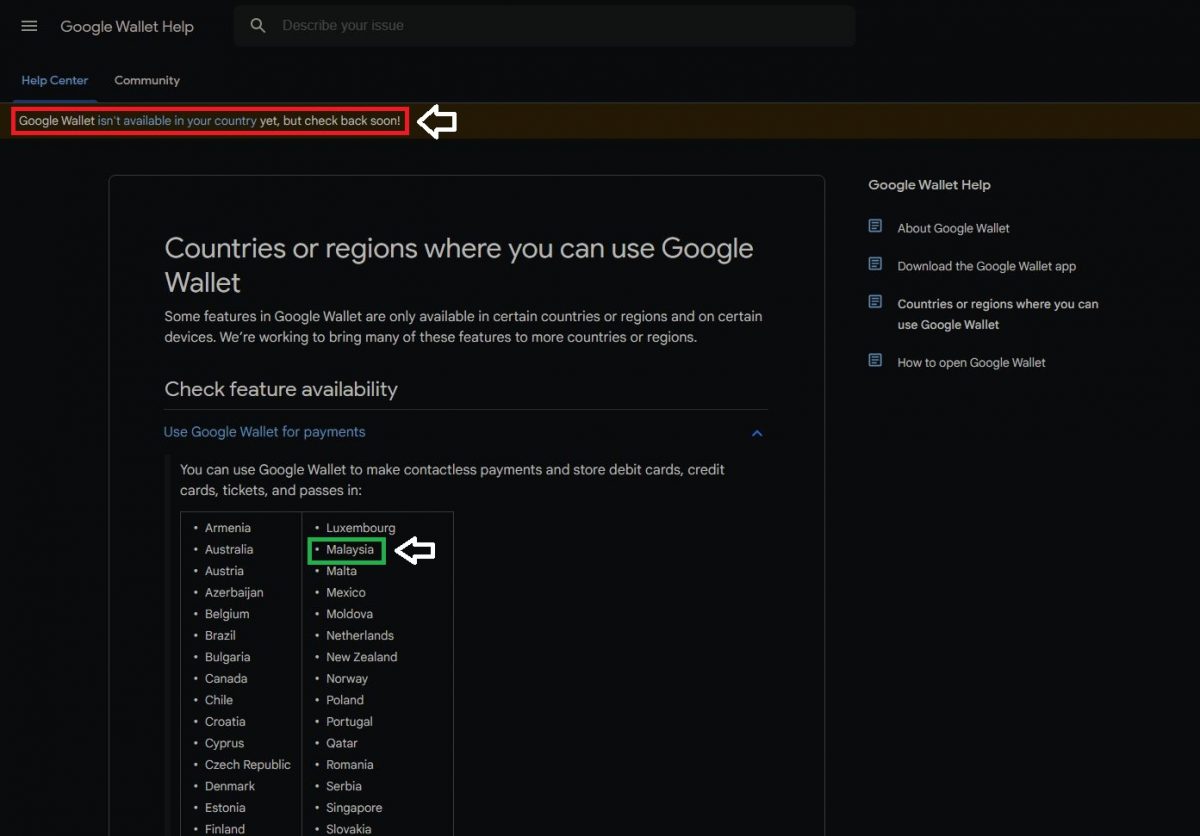The image size is (1200, 836).
Task: Focus the Describe your issue search field
Action: click(545, 26)
